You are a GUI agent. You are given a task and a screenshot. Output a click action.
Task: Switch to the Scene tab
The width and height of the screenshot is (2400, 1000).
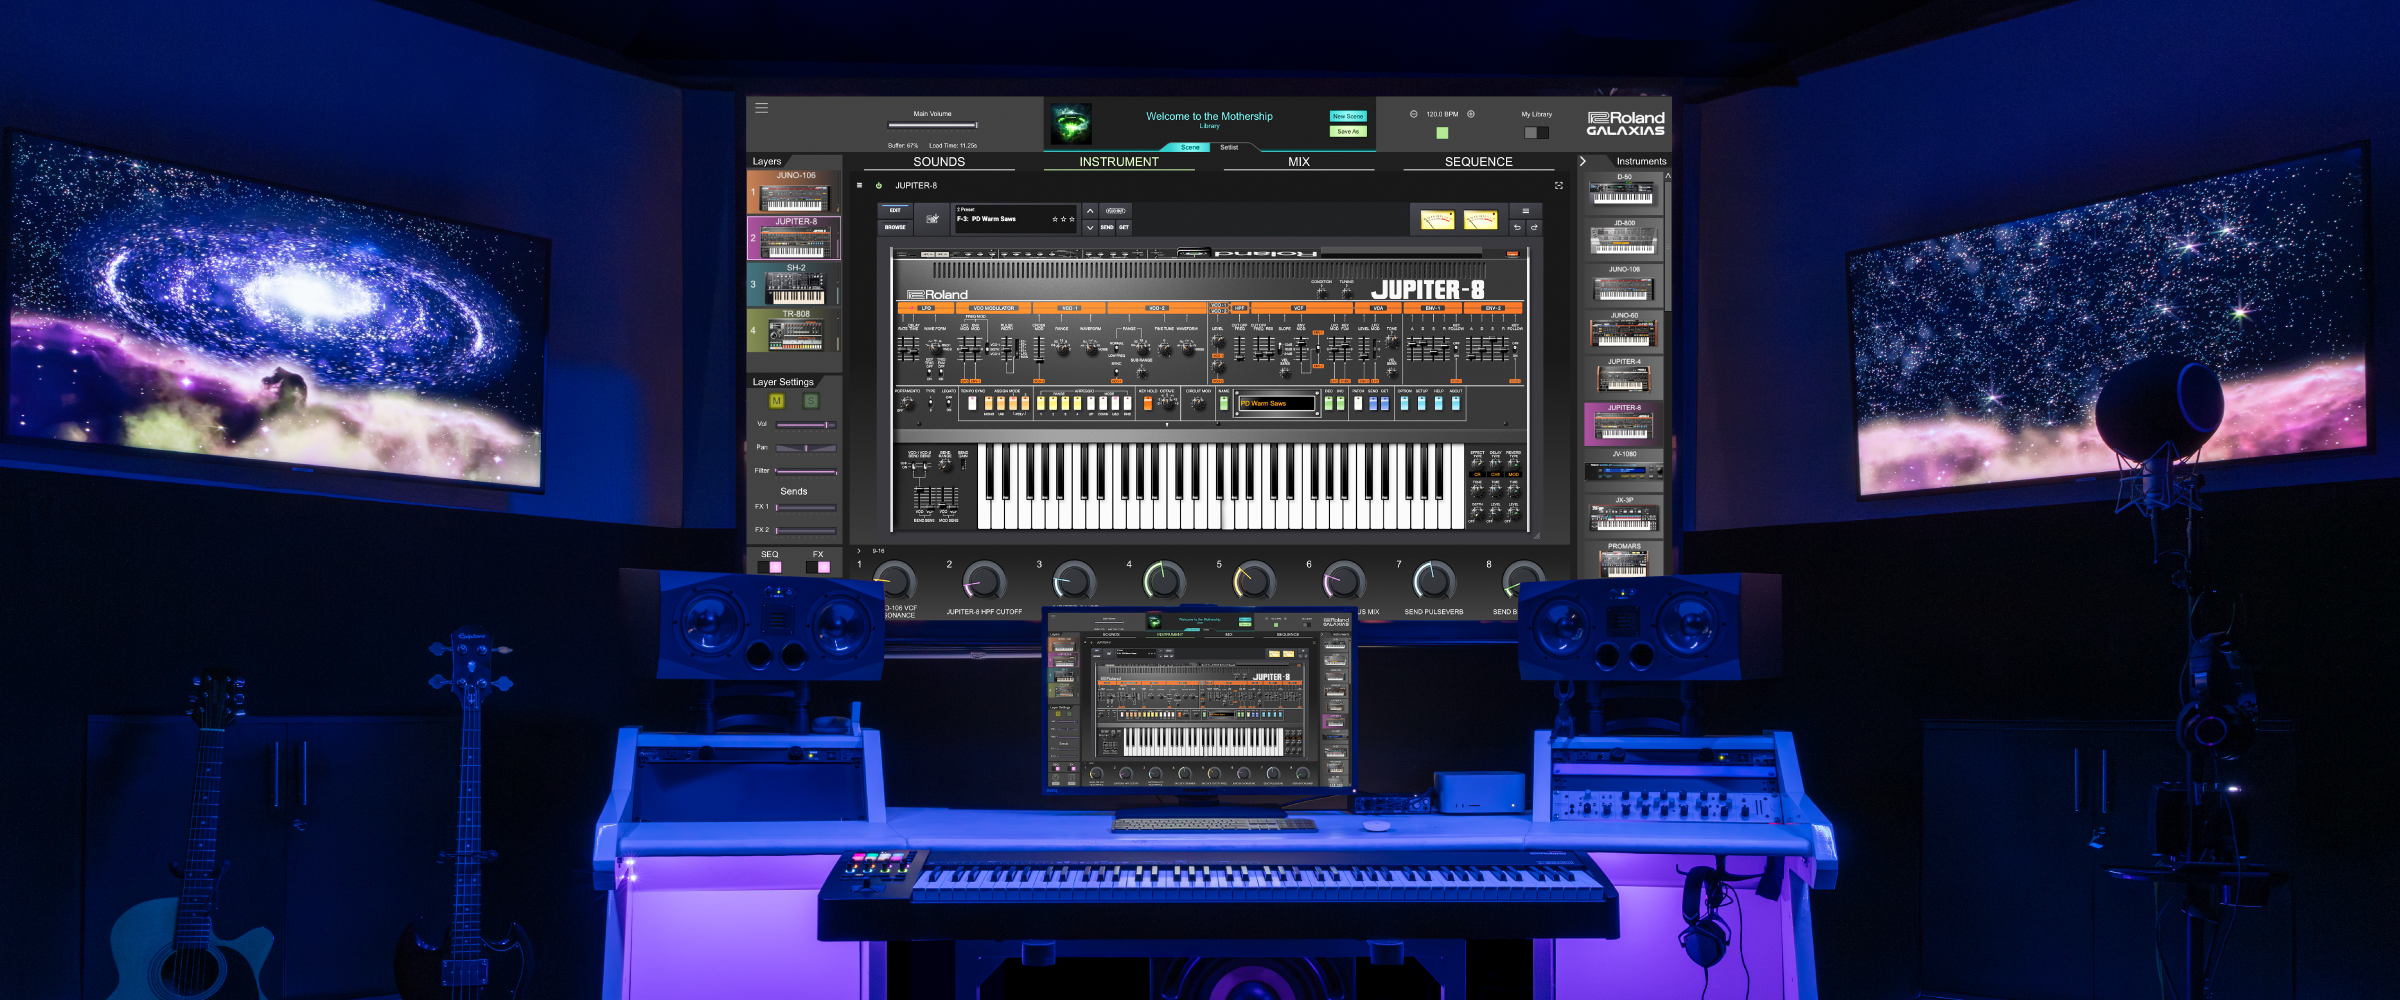click(1190, 147)
